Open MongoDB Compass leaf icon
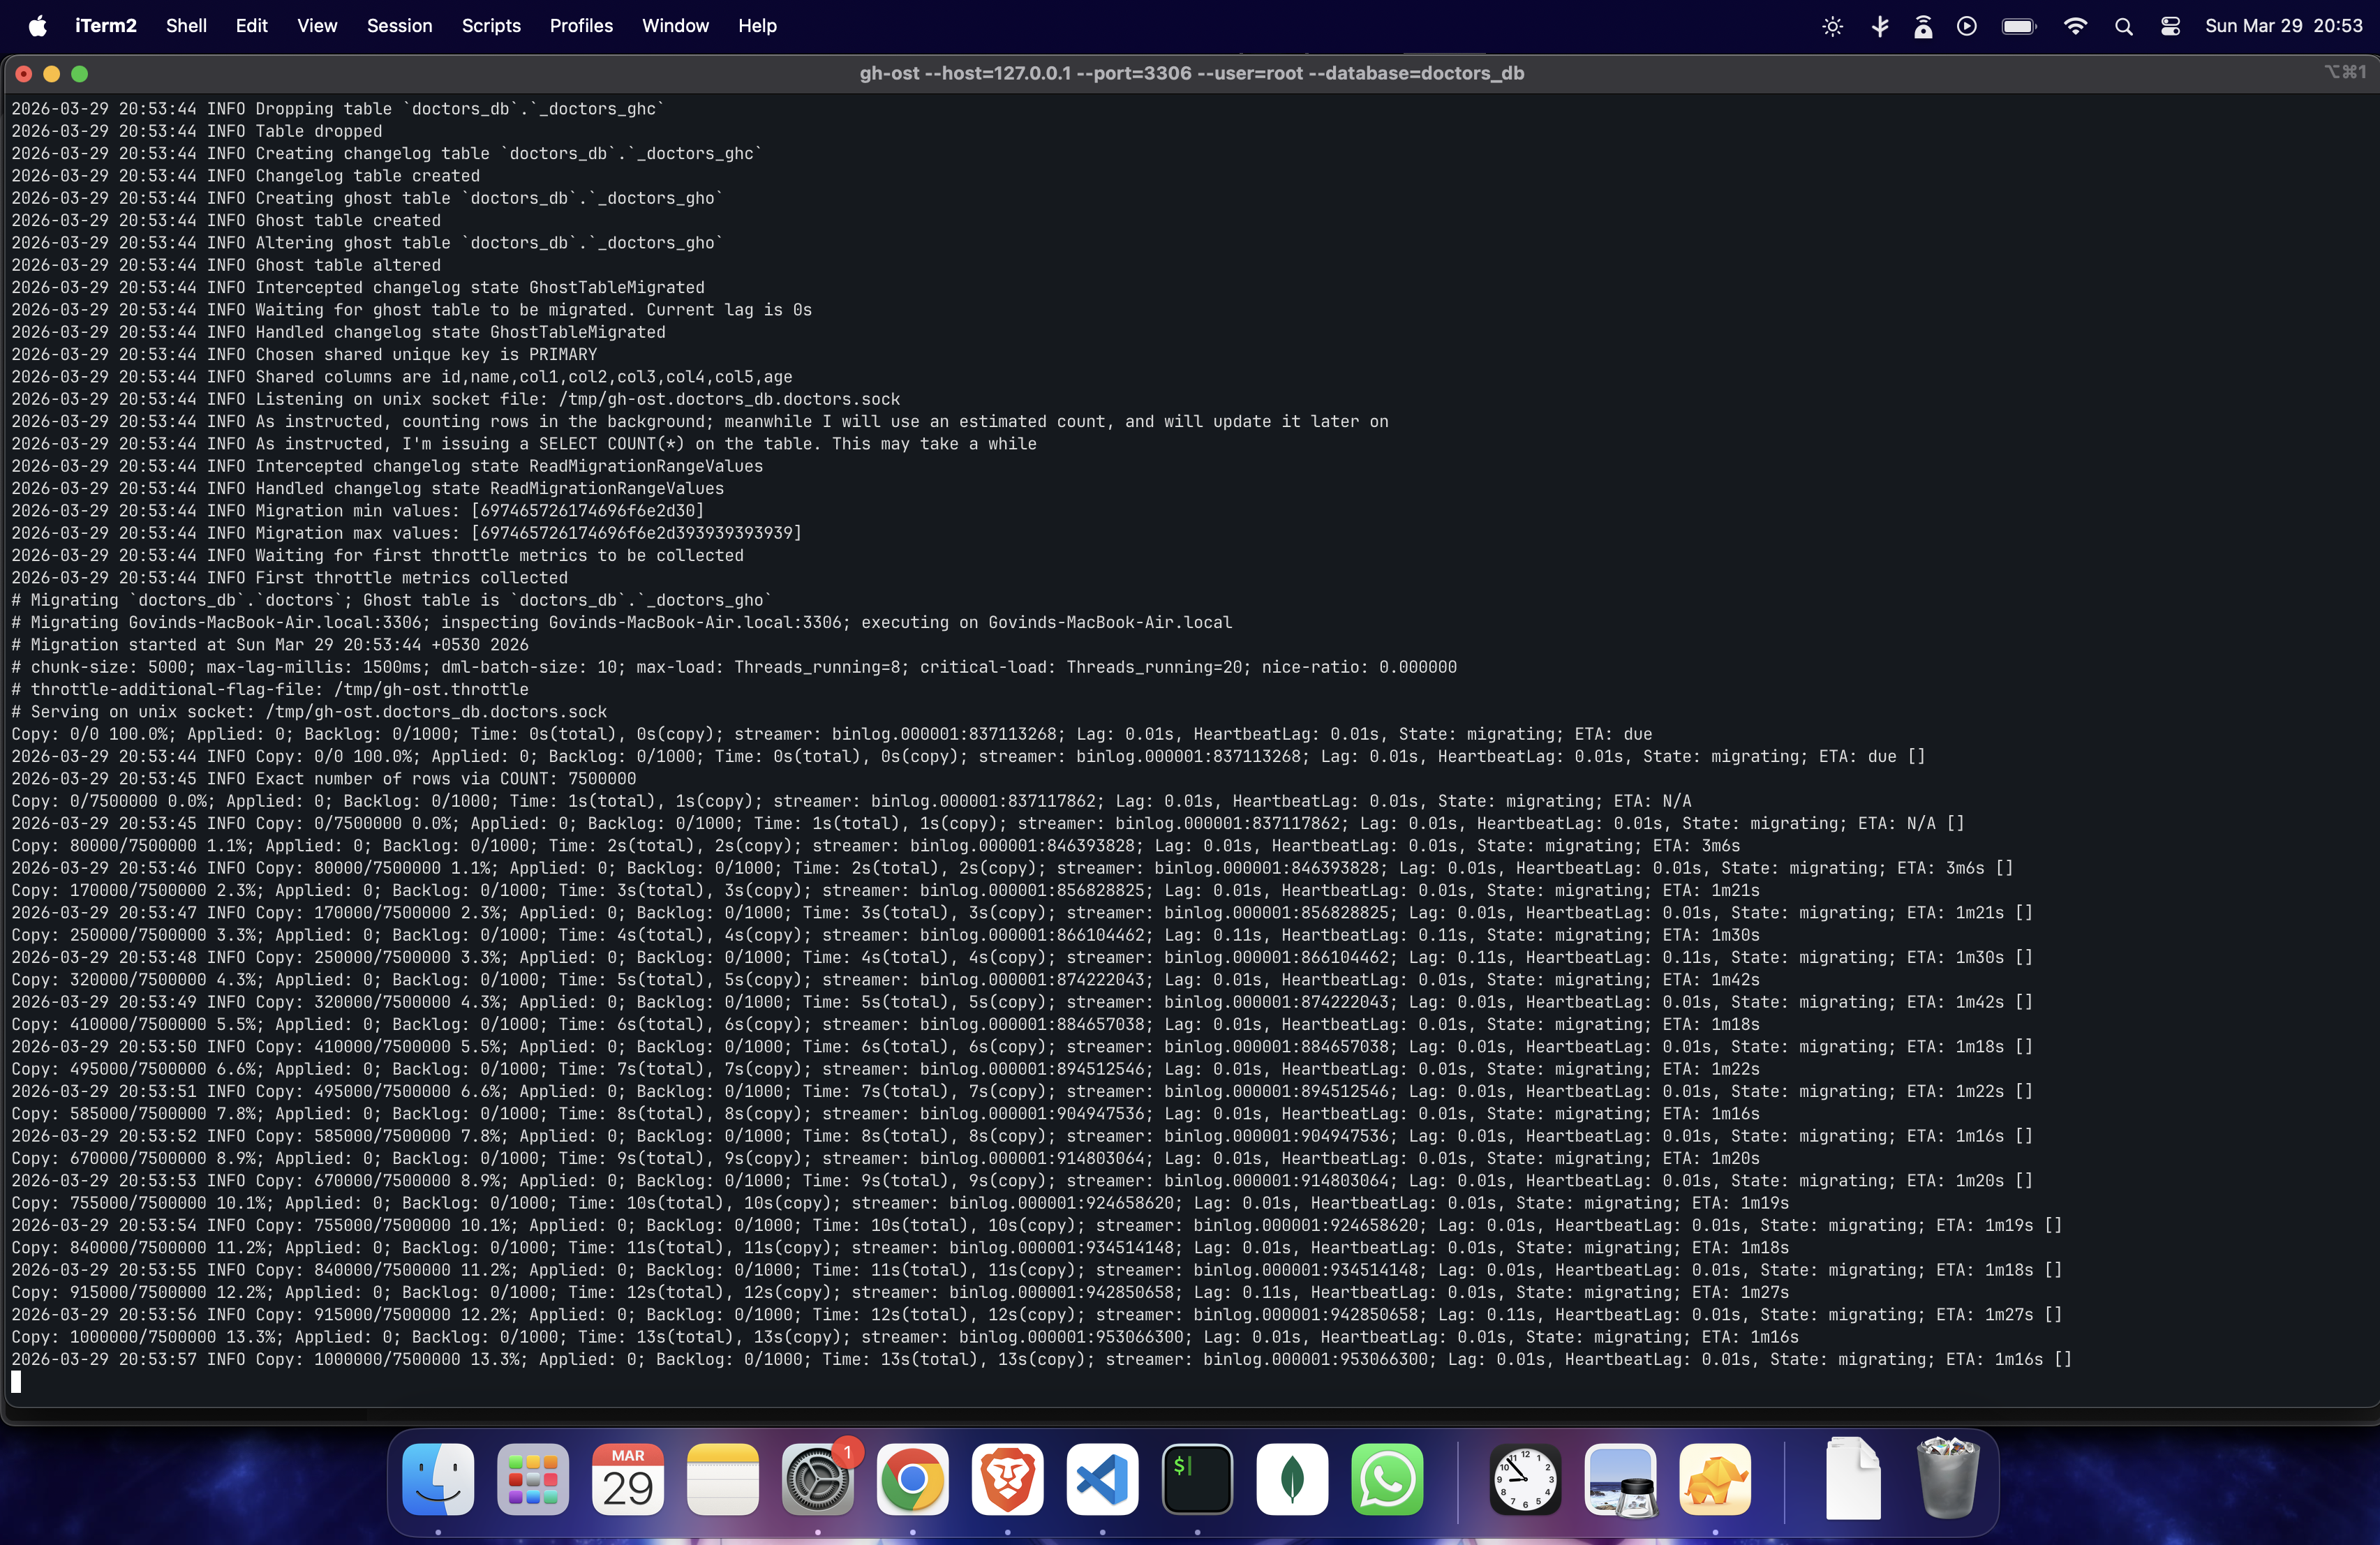The width and height of the screenshot is (2380, 1545). [x=1292, y=1479]
